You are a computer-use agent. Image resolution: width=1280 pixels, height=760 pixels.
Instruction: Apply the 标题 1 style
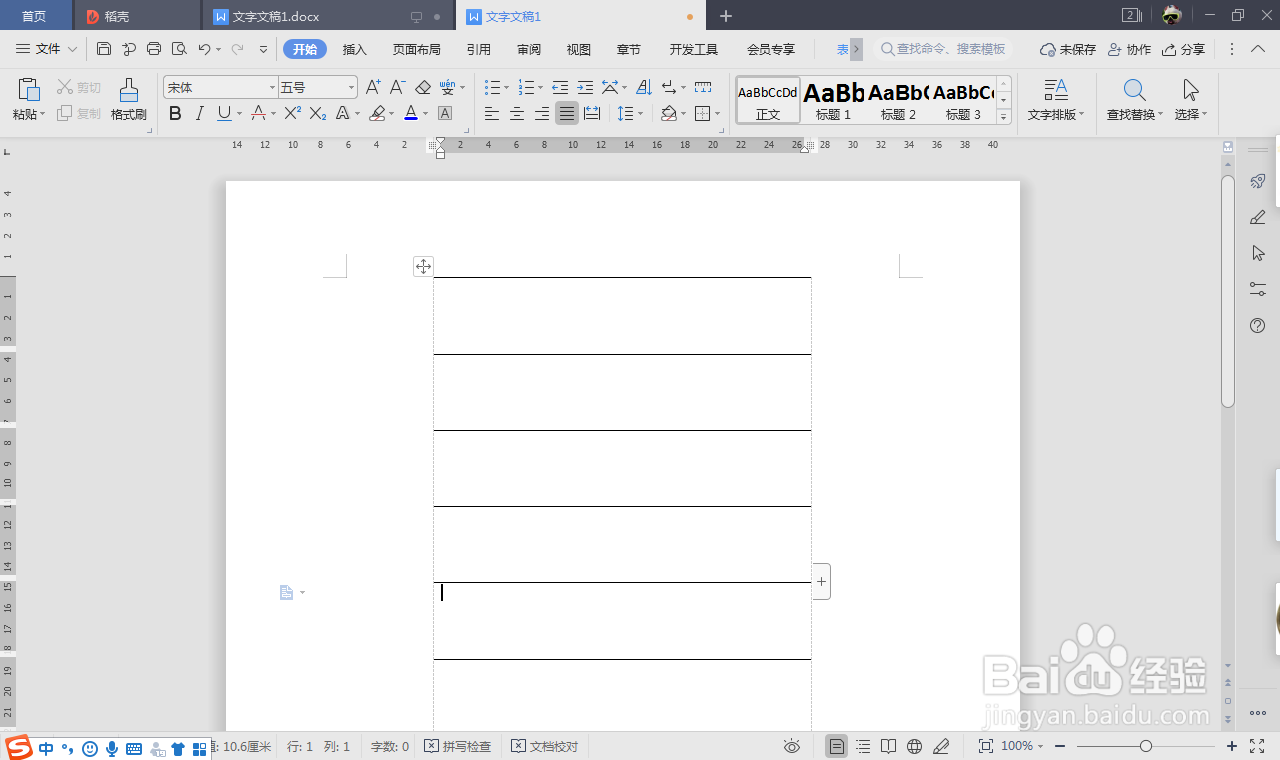(x=833, y=100)
